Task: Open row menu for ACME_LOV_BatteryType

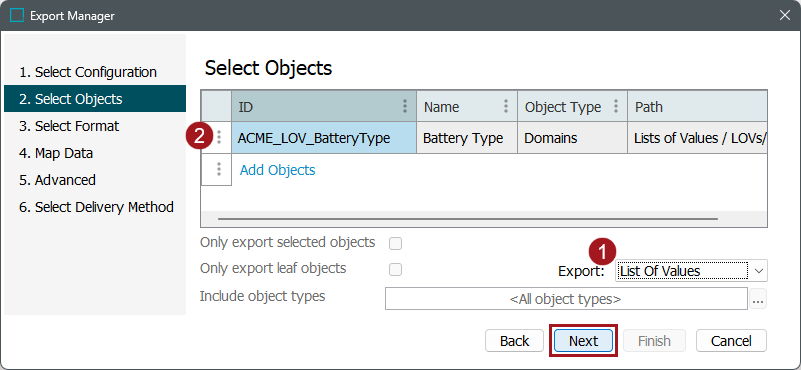Action: [219, 137]
